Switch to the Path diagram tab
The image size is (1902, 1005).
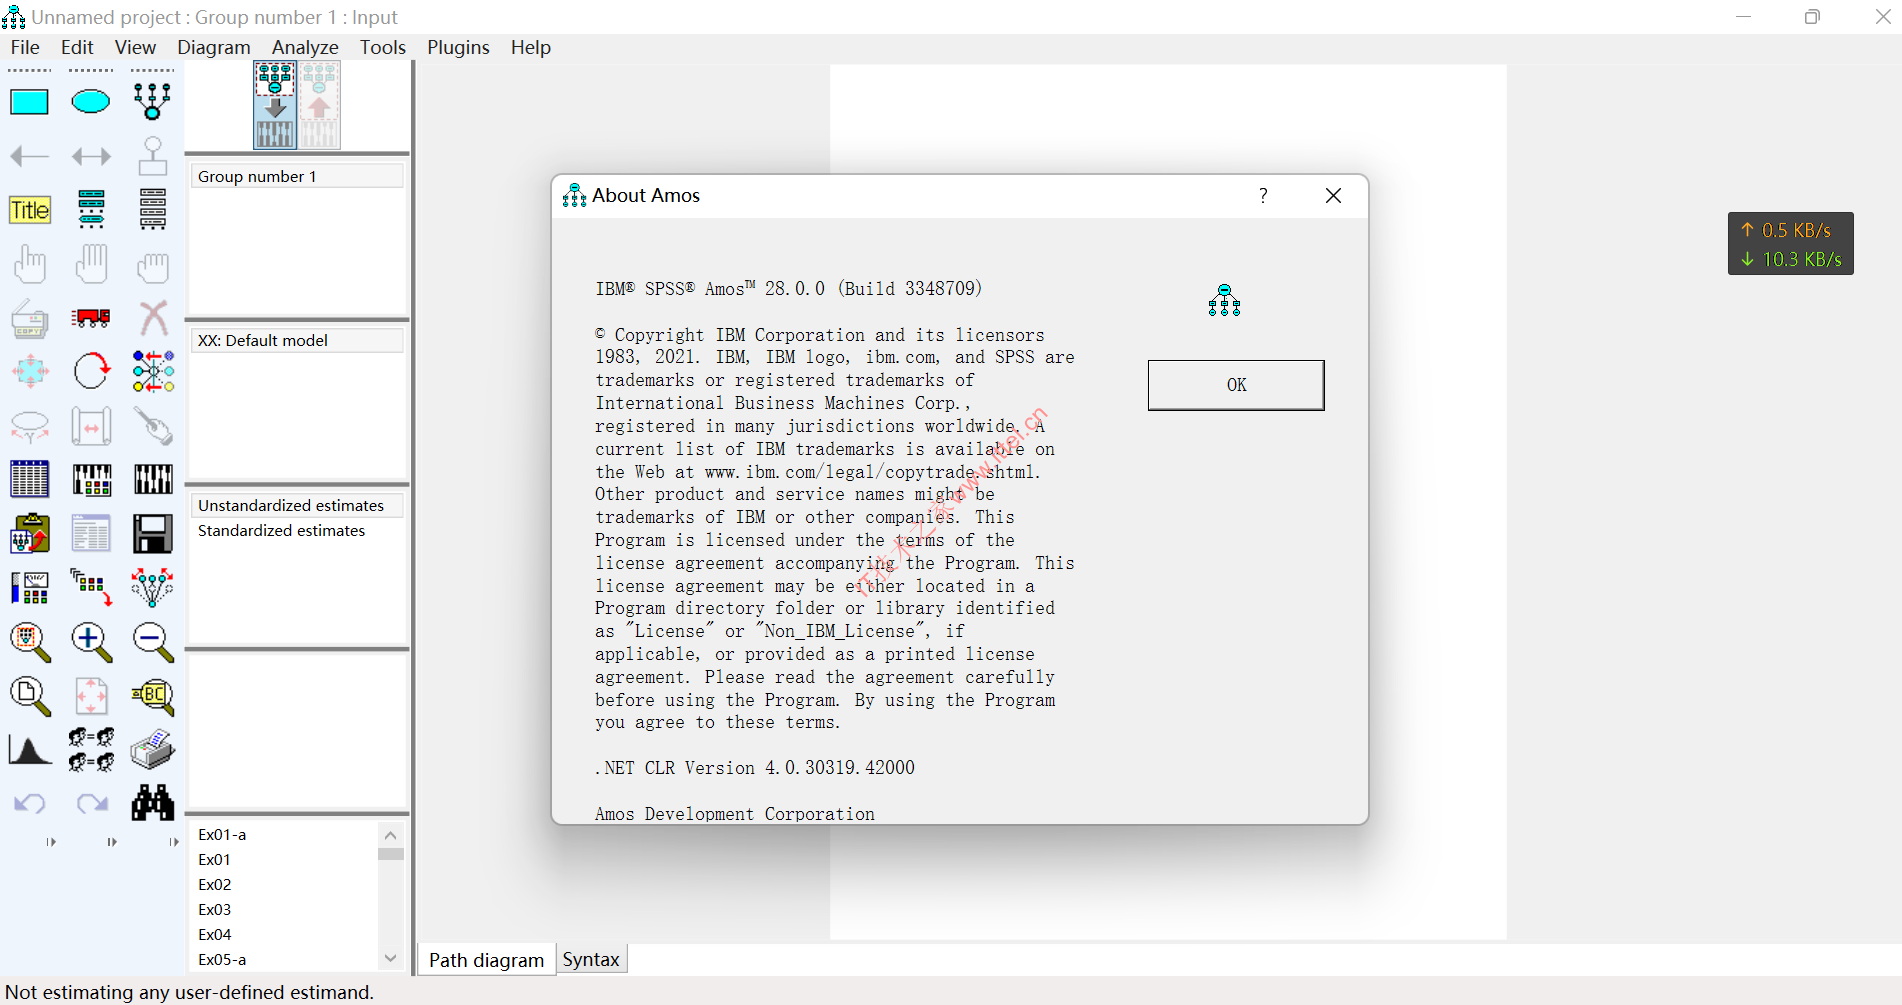pos(486,959)
